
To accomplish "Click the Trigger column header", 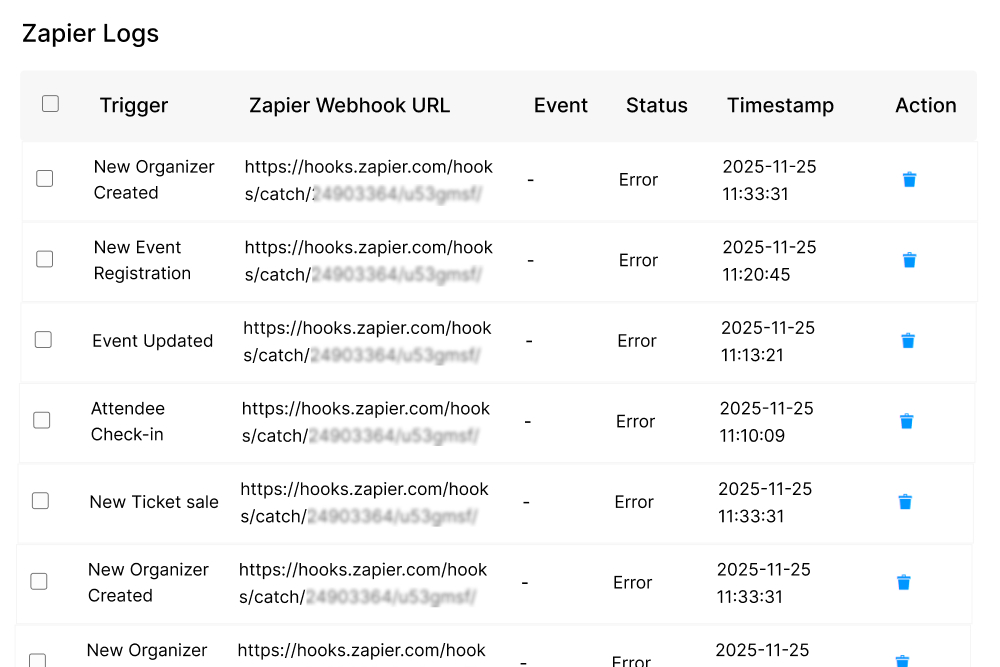I will (133, 105).
